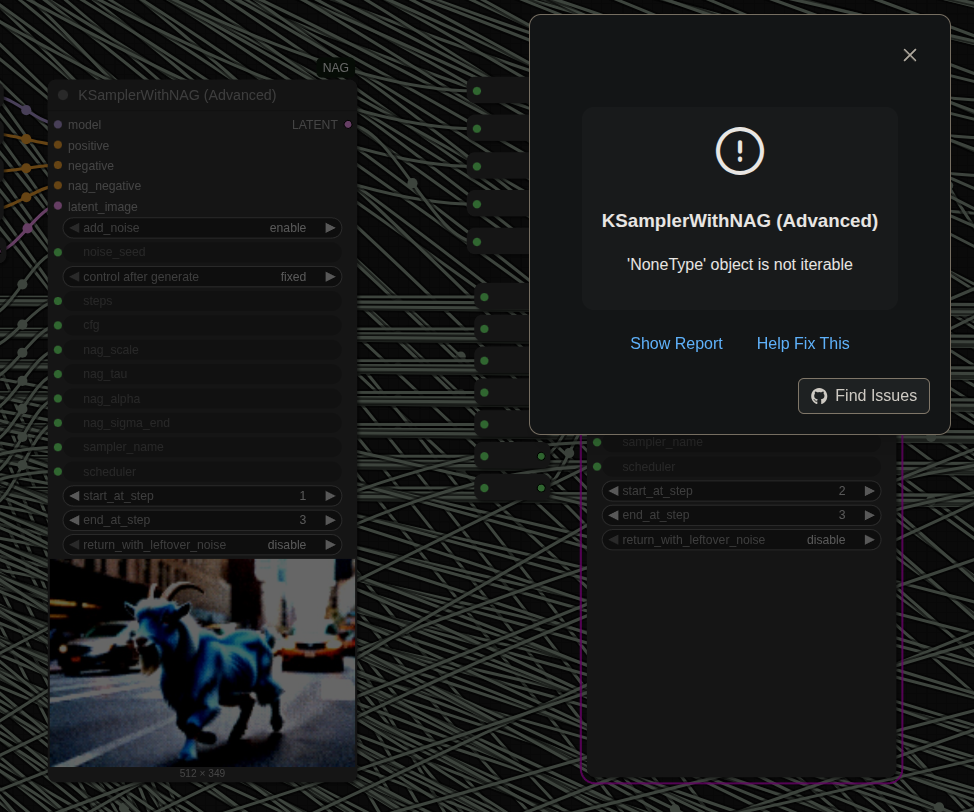Click the model input socket
This screenshot has width=974, height=812.
(x=58, y=125)
